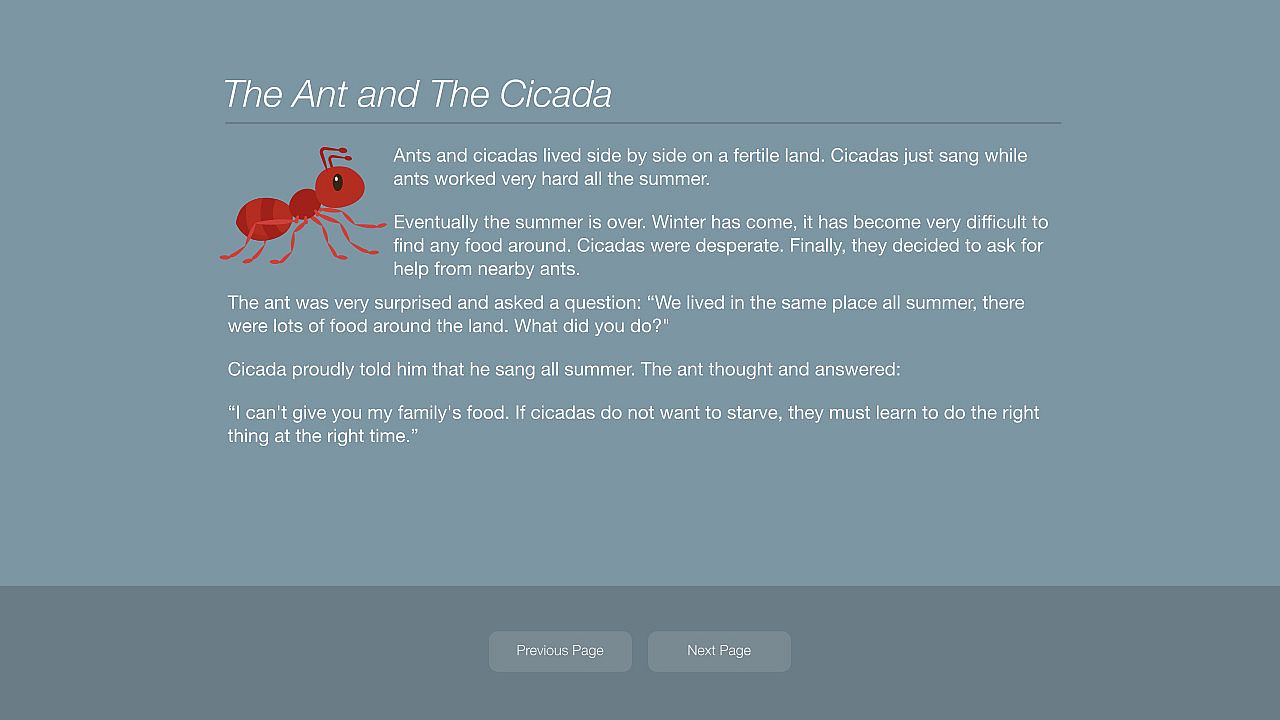Viewport: 1280px width, 720px height.
Task: Click the ant's dark eye
Action: point(338,182)
